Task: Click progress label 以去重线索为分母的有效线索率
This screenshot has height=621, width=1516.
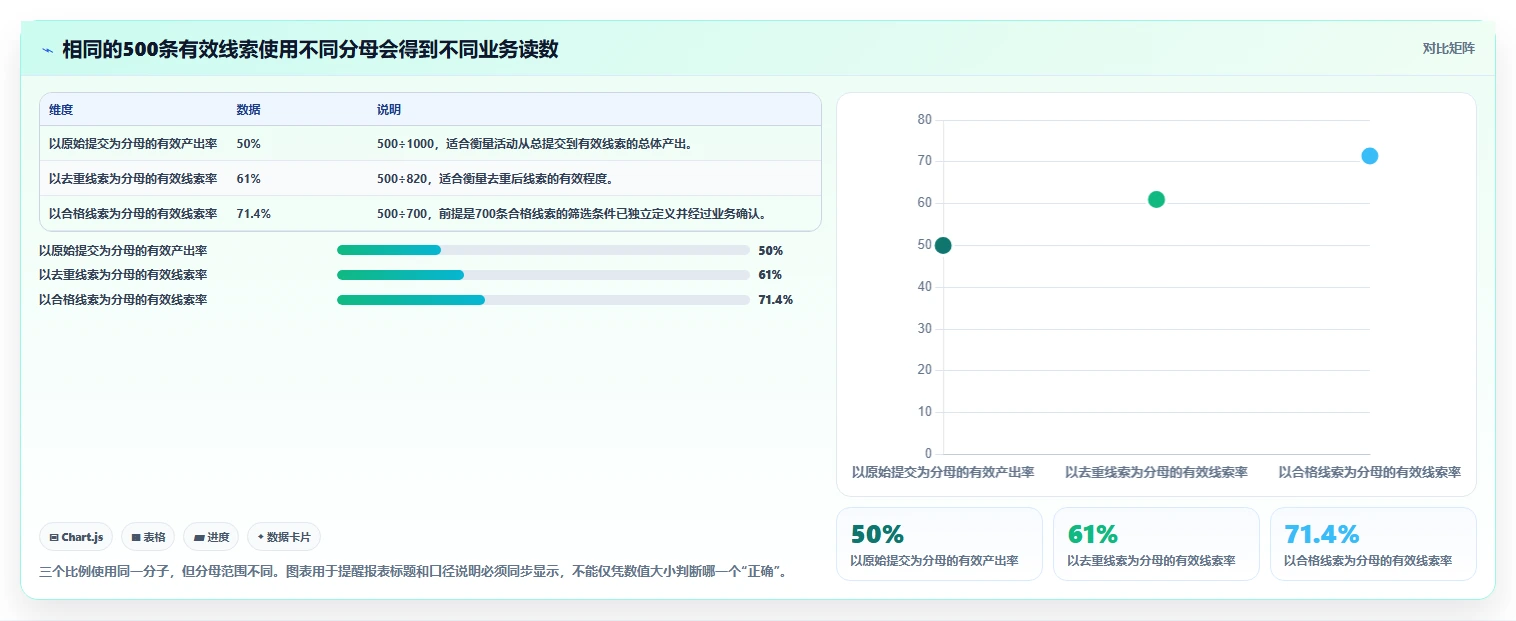Action: coord(123,275)
